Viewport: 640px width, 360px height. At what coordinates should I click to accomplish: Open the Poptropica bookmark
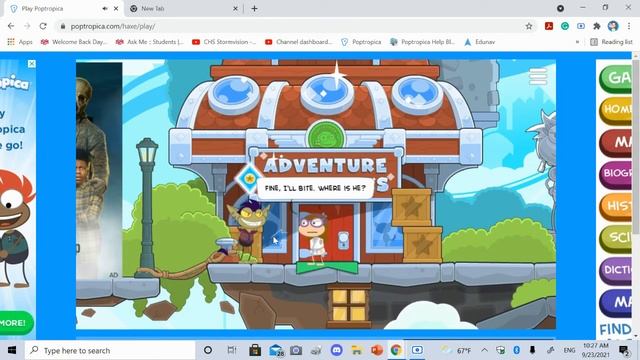(x=361, y=42)
